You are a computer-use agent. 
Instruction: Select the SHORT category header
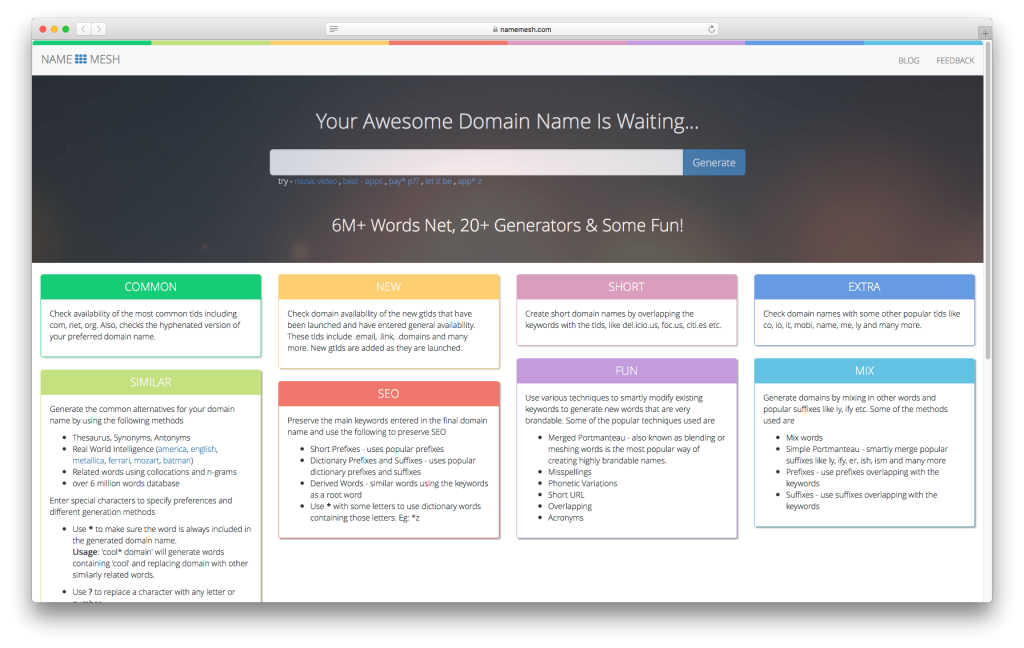626,287
